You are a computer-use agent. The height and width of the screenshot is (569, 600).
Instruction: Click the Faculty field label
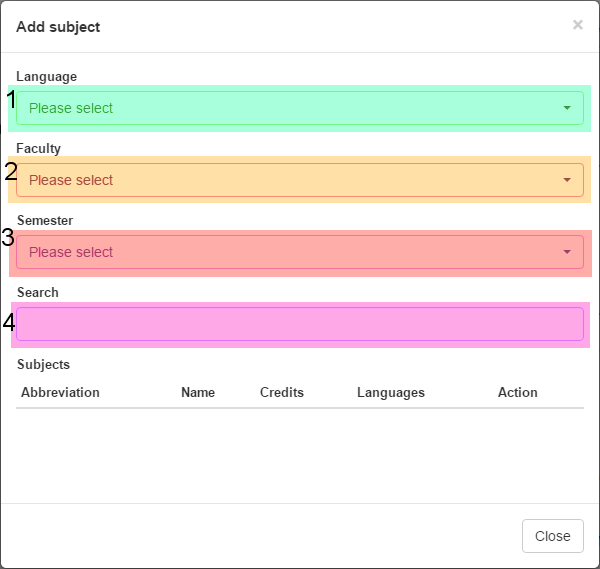(x=38, y=148)
